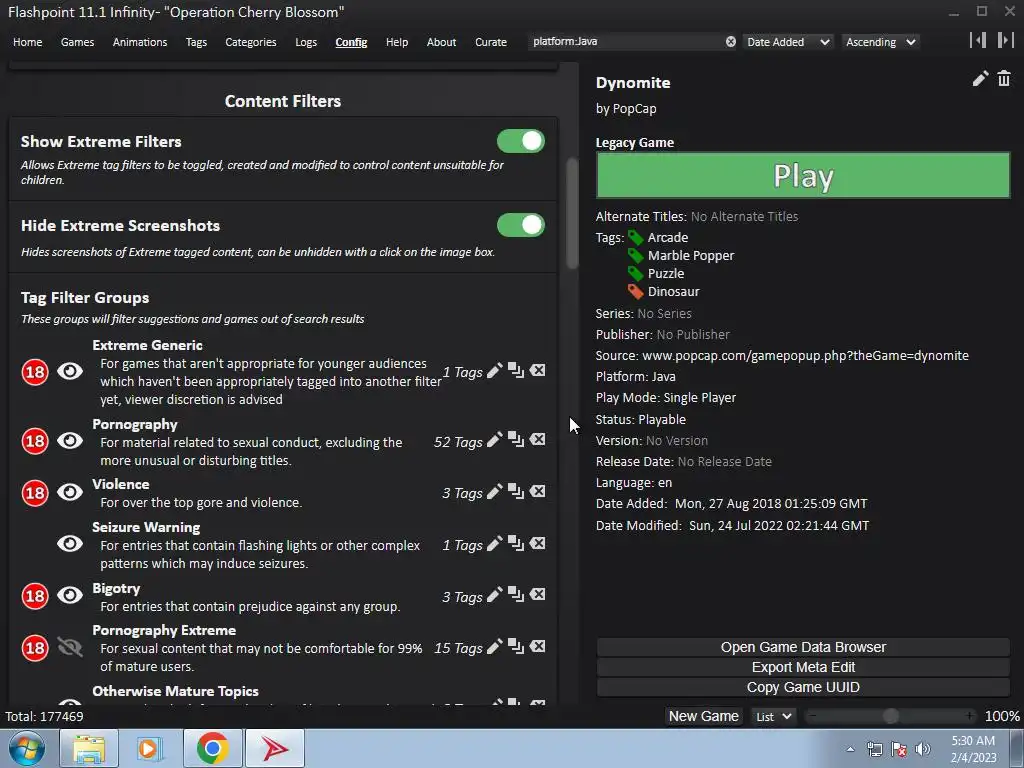
Task: Duplicate the Seizure Warning filter group
Action: tap(516, 543)
